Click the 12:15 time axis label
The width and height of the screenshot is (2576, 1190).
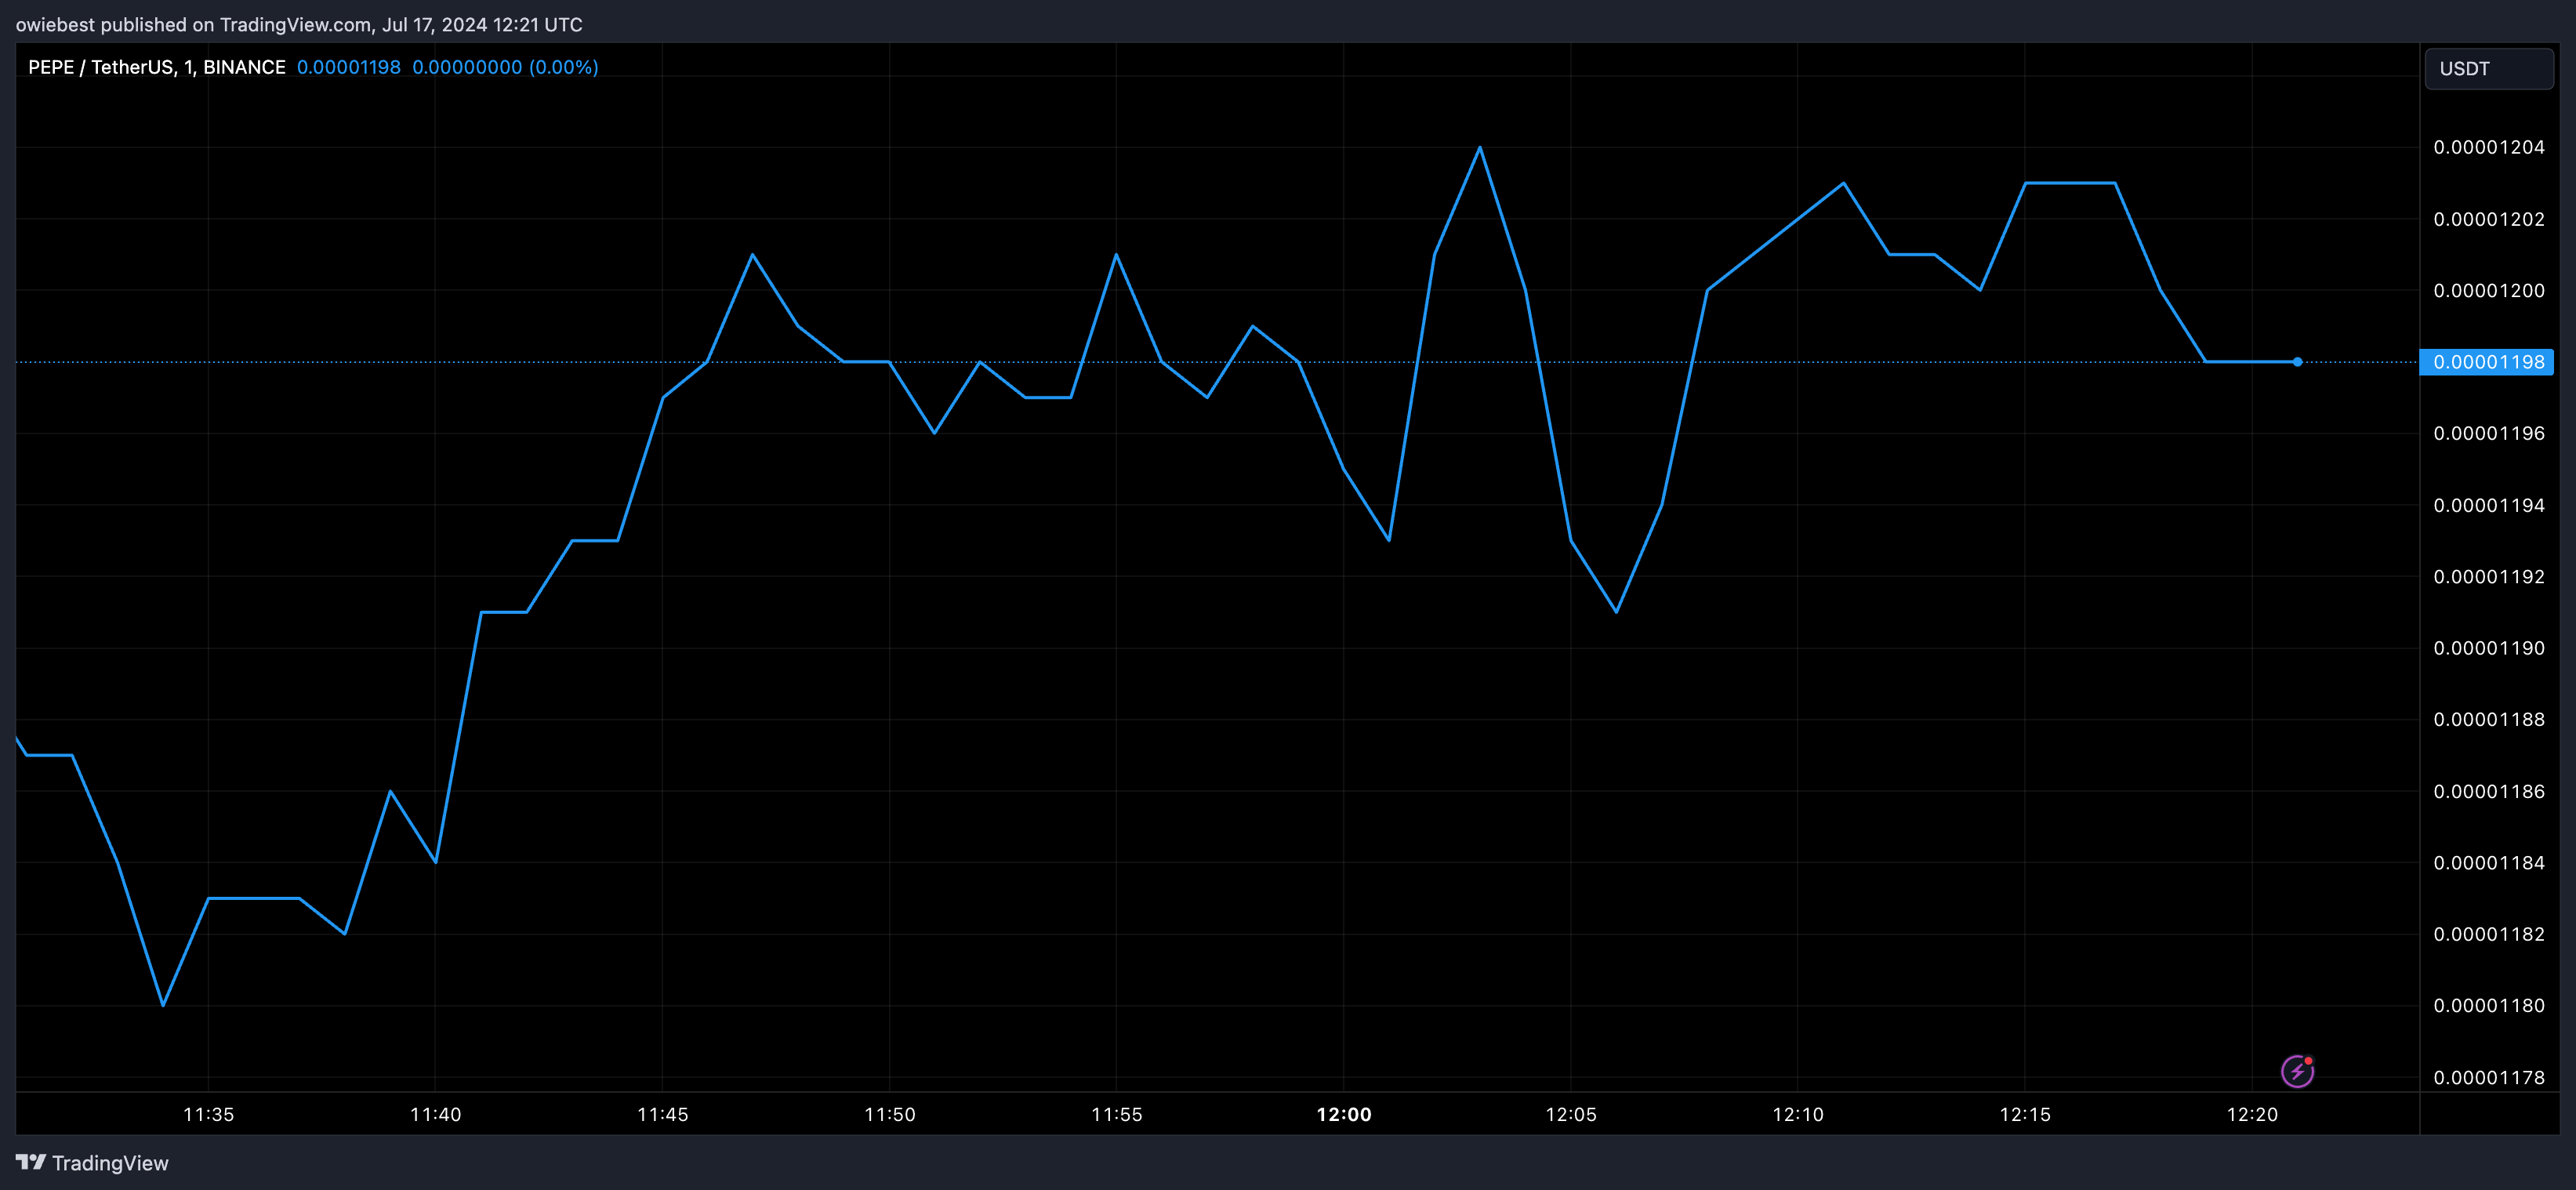click(x=2024, y=1114)
